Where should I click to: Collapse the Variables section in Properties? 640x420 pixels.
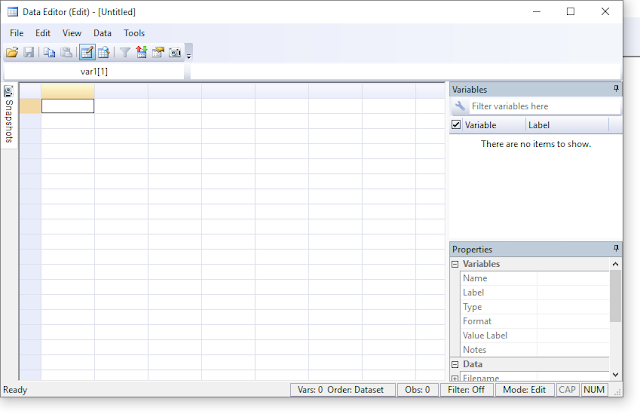pyautogui.click(x=455, y=264)
